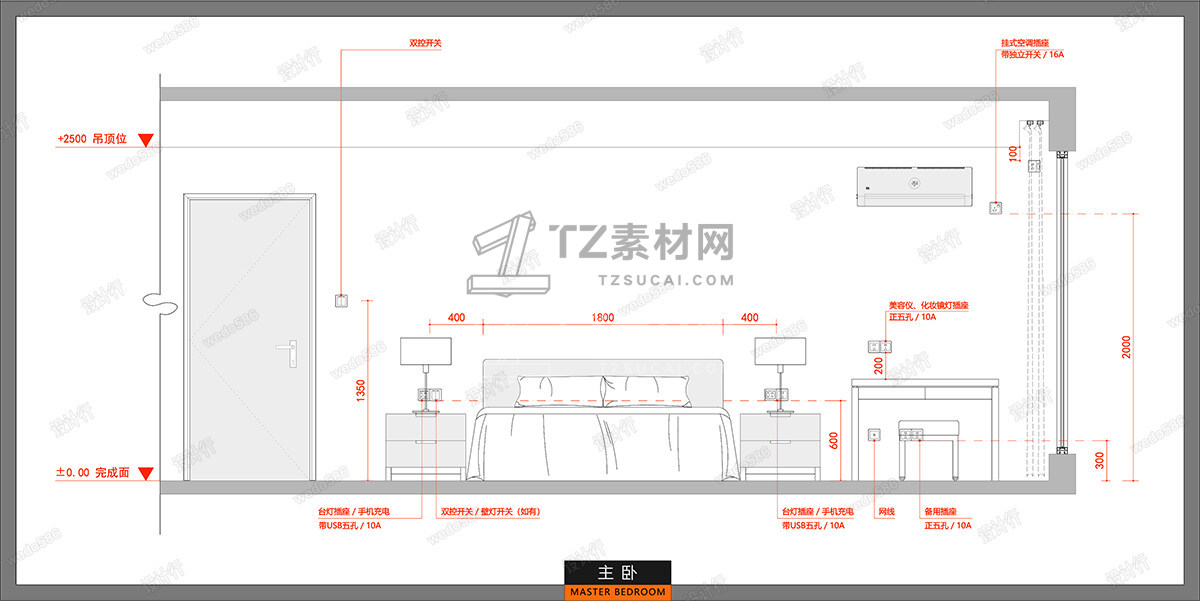Click the 网线 label
Image resolution: width=1200 pixels, height=601 pixels.
tap(886, 512)
